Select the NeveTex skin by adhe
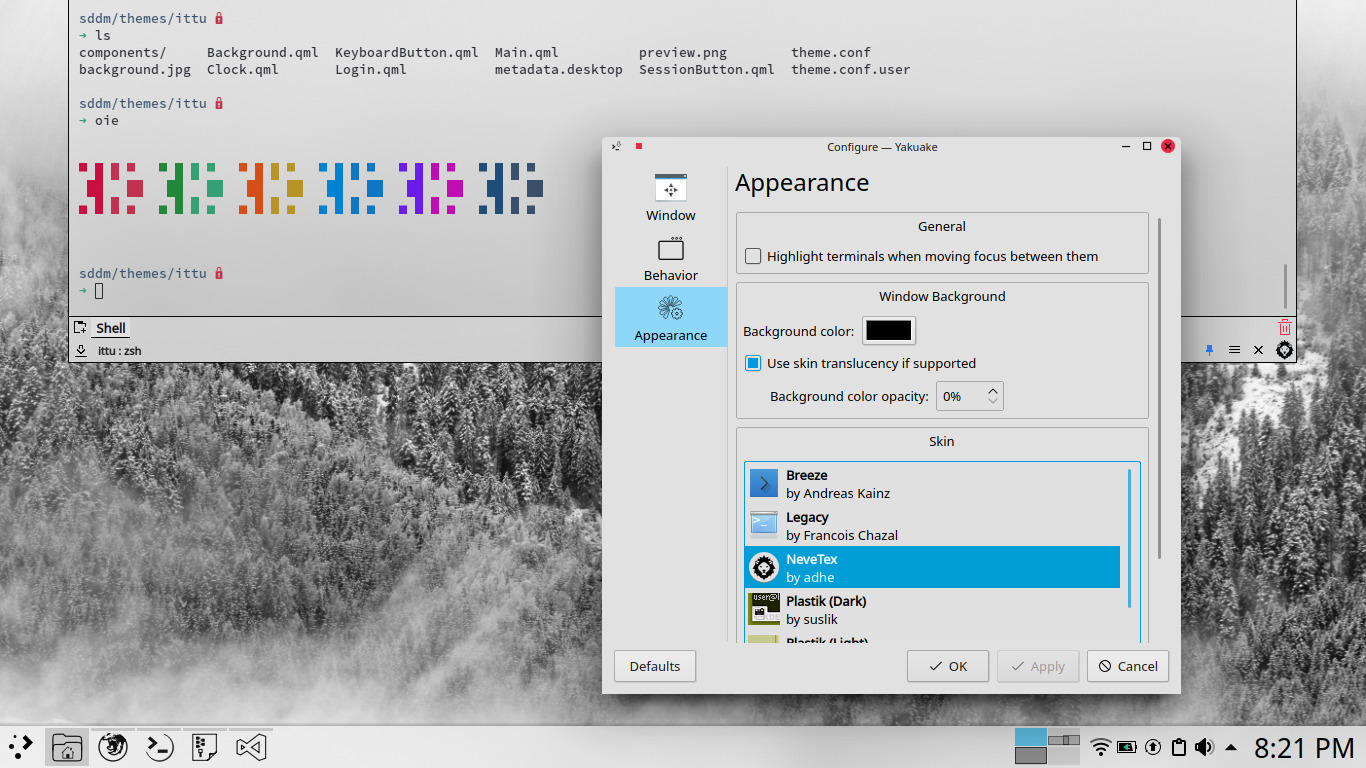 (933, 567)
